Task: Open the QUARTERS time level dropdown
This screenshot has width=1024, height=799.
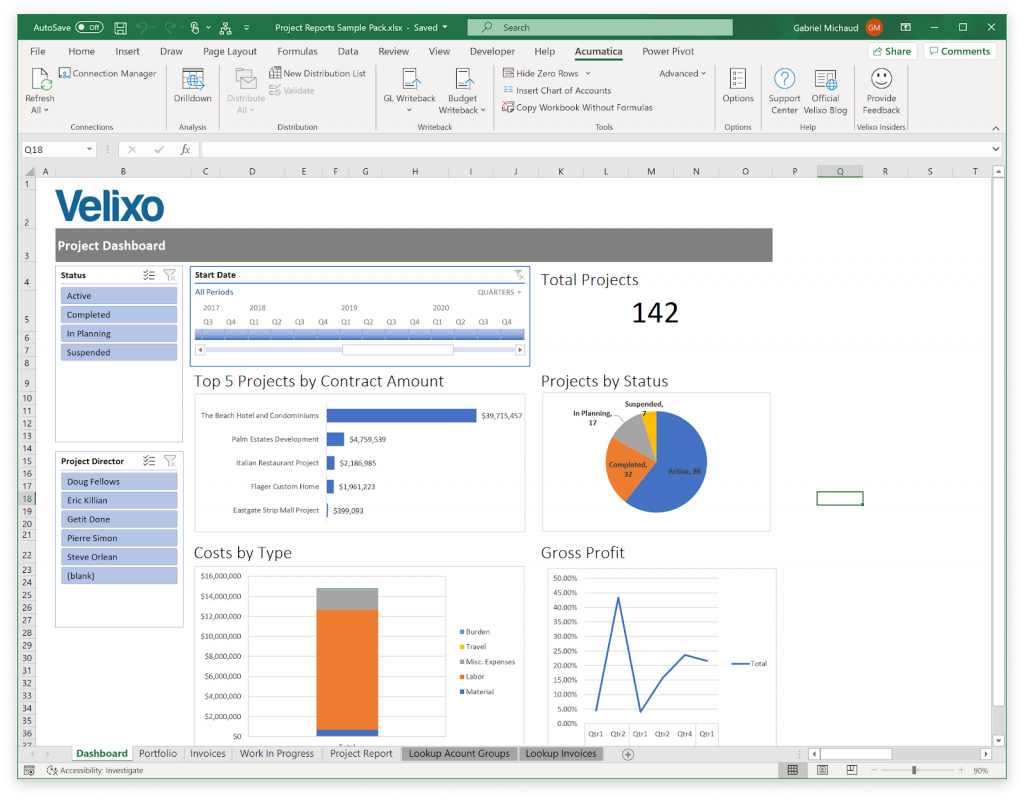Action: (x=500, y=292)
